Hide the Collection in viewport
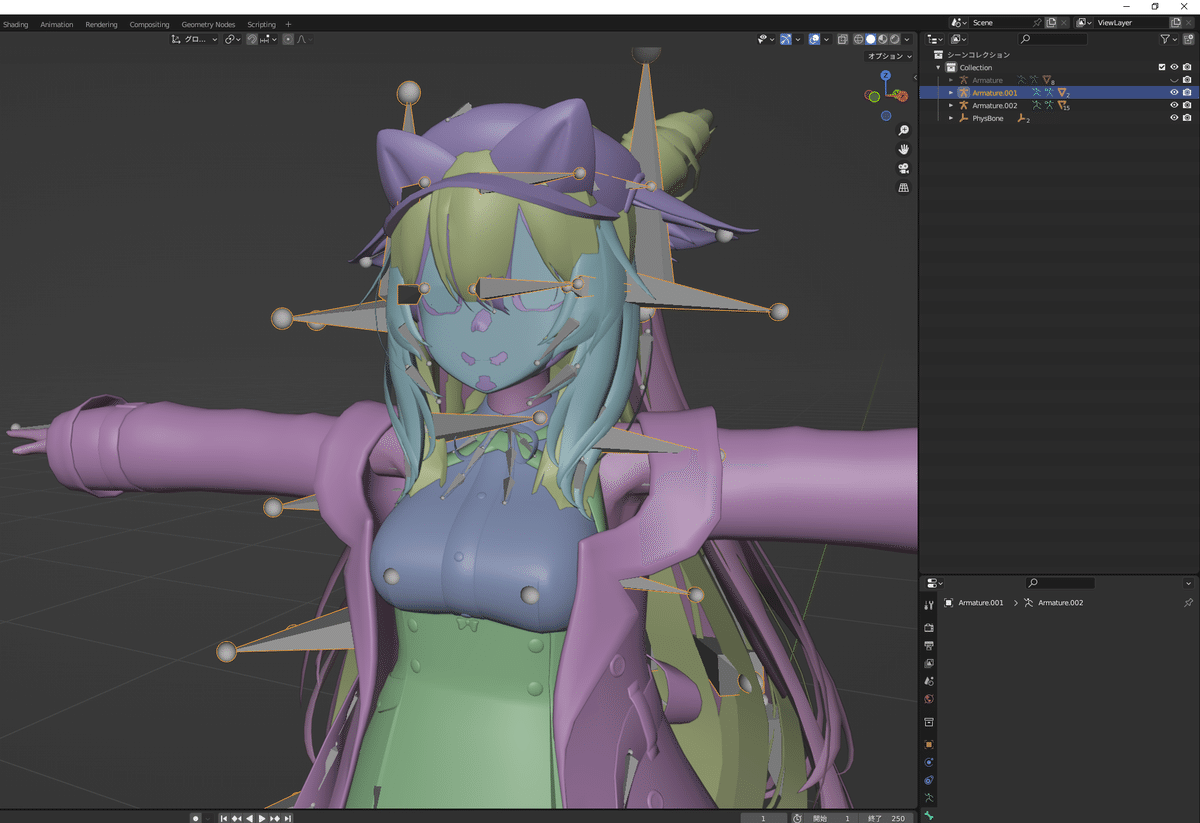 coord(1174,67)
